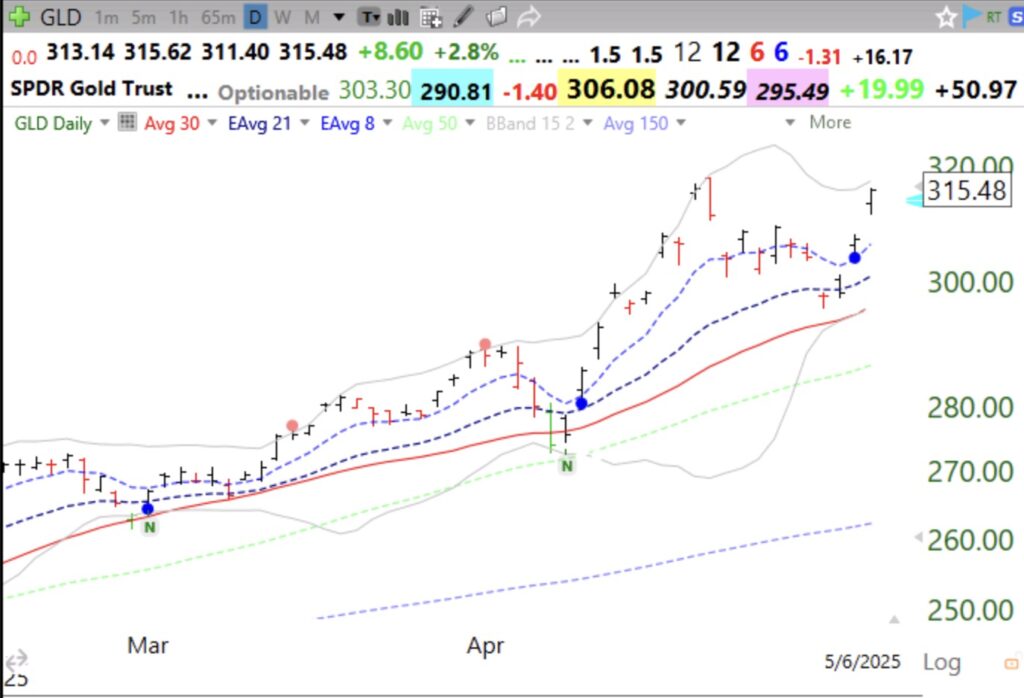Viewport: 1024px width, 698px height.
Task: Click the blue dot marker in early March
Action: click(x=148, y=509)
